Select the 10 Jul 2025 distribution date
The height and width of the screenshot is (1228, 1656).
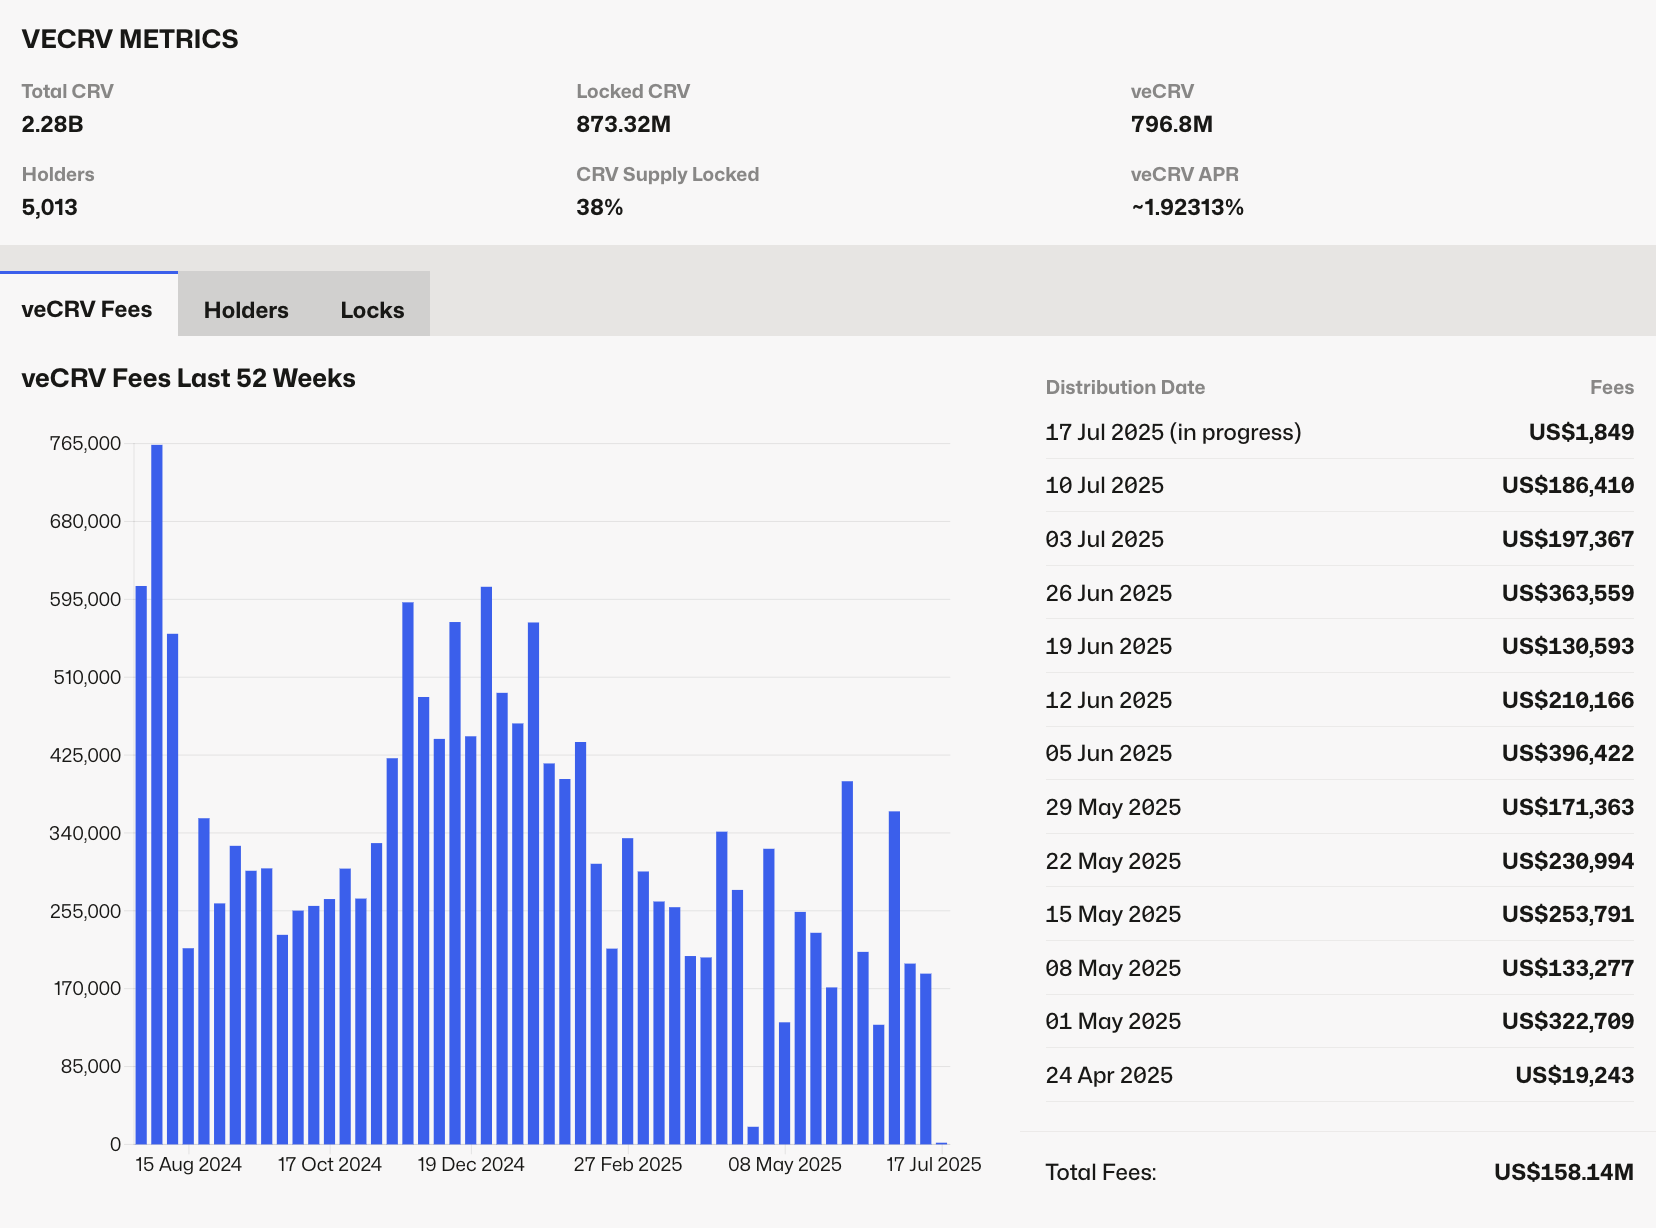click(1104, 485)
